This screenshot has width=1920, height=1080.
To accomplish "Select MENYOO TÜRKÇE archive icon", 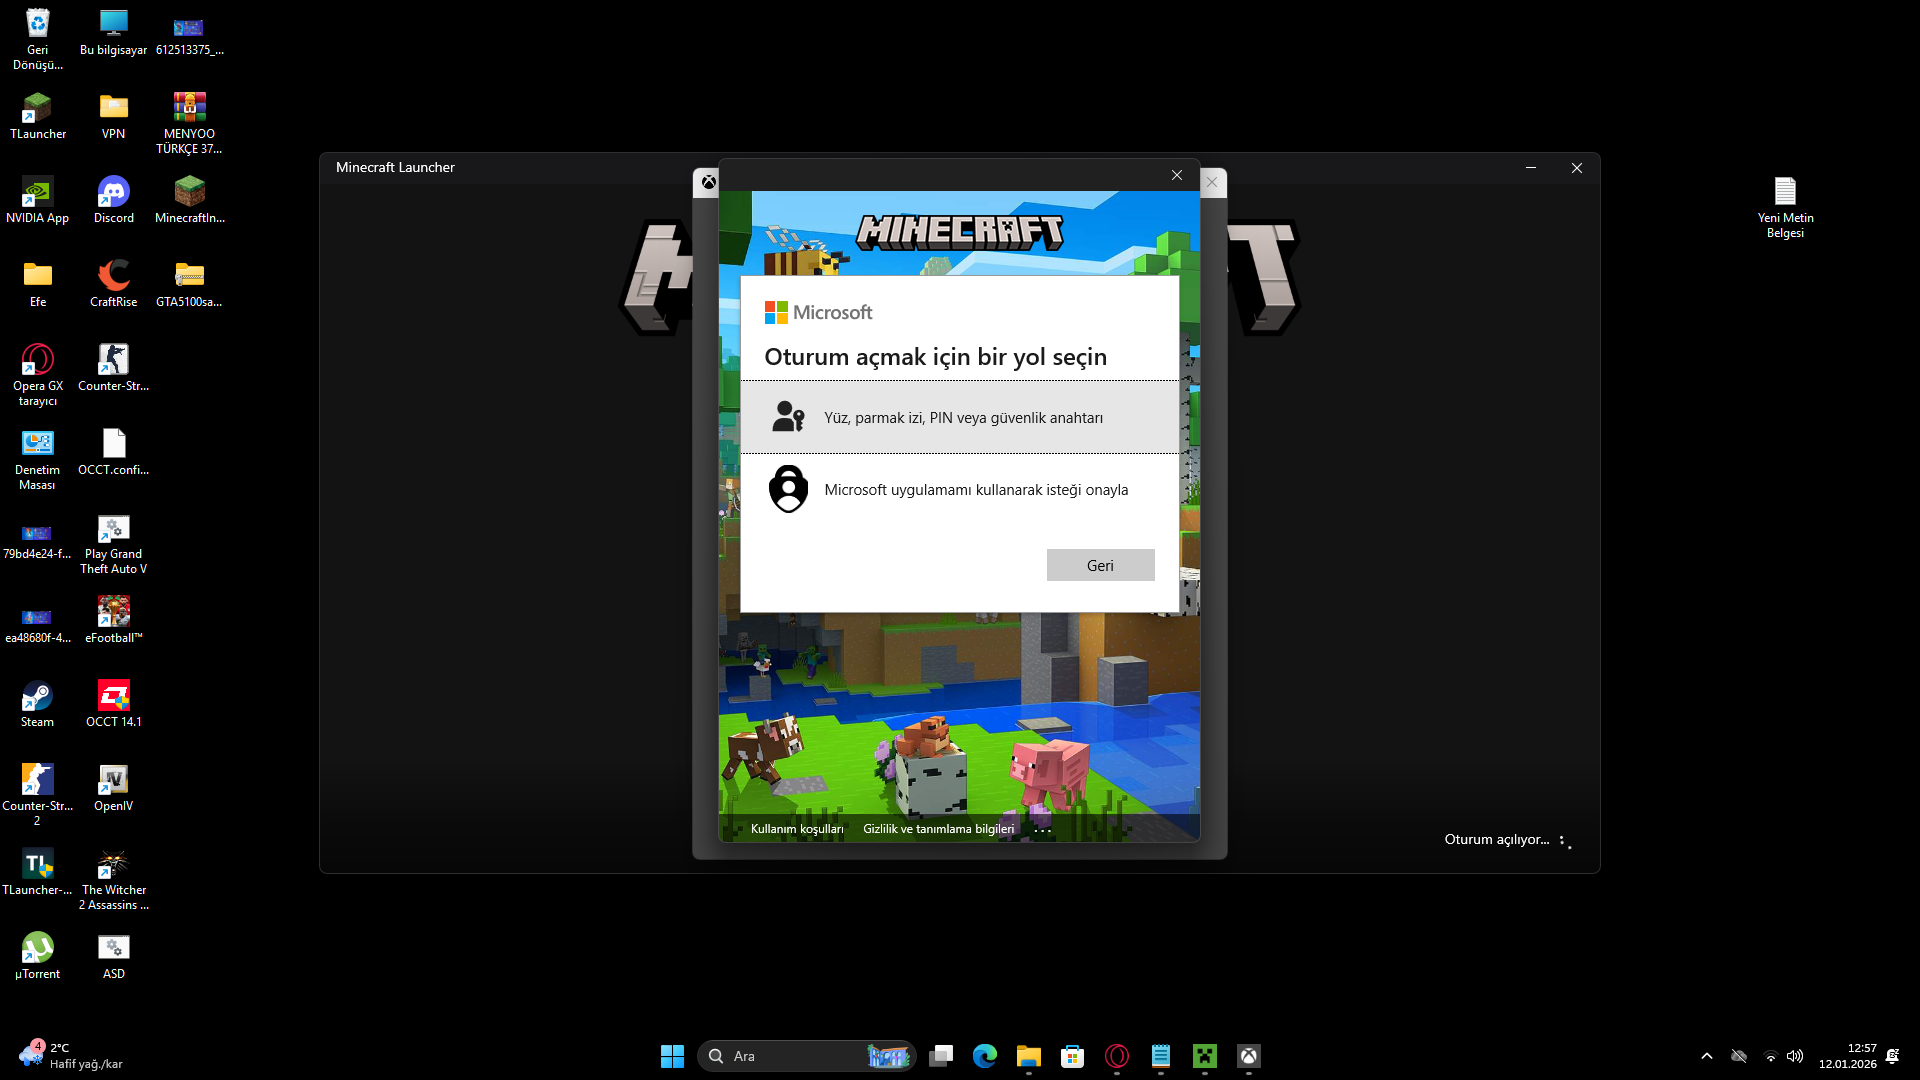I will click(189, 123).
